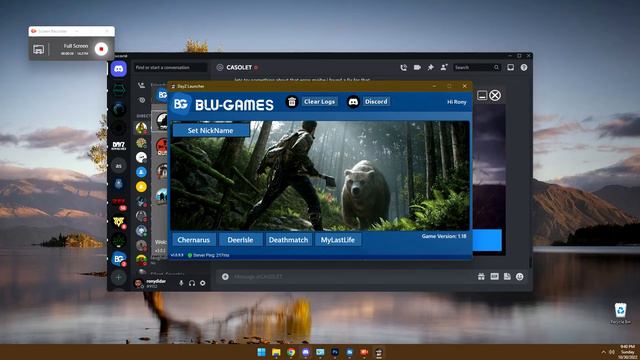Open the BG server icon in Discord sidebar
The height and width of the screenshot is (360, 640).
tap(119, 258)
